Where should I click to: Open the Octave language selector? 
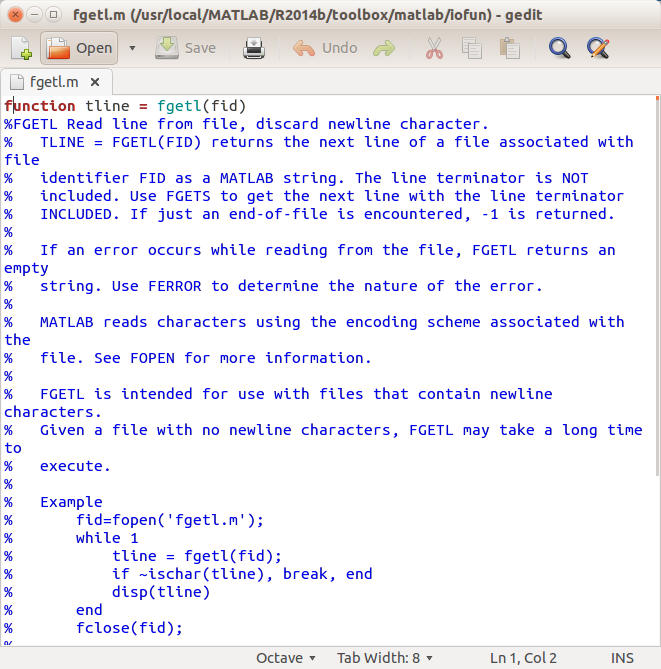(x=286, y=658)
